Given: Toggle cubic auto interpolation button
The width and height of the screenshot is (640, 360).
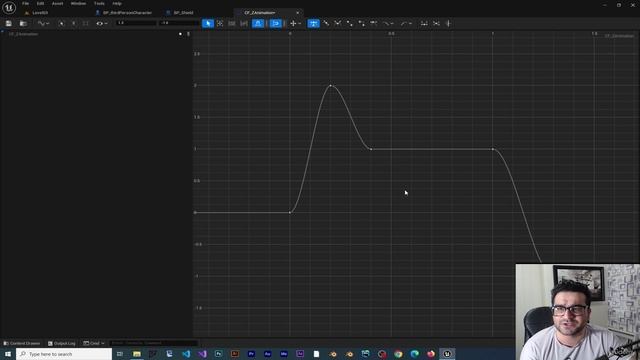Looking at the screenshot, I should click(x=313, y=24).
